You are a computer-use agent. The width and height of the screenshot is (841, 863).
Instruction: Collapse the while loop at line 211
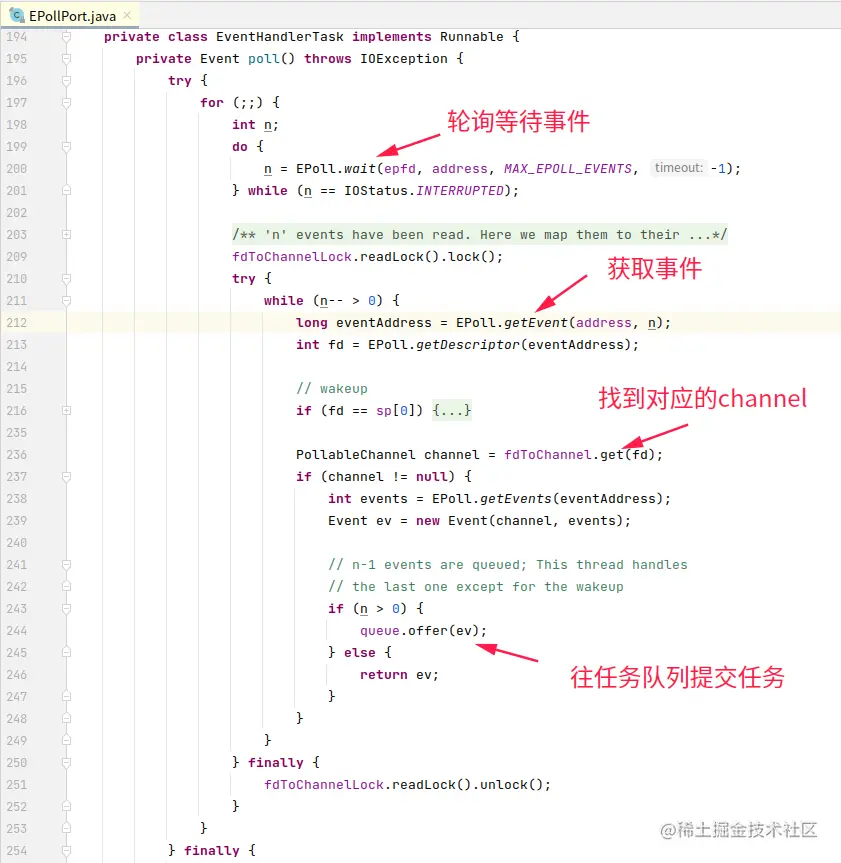66,301
